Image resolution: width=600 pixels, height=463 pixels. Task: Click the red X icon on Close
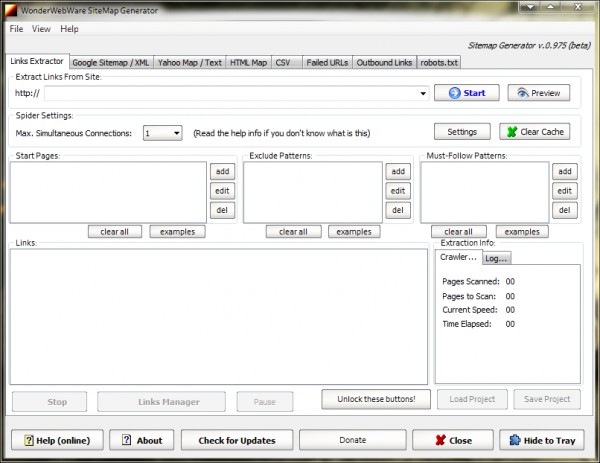(440, 440)
